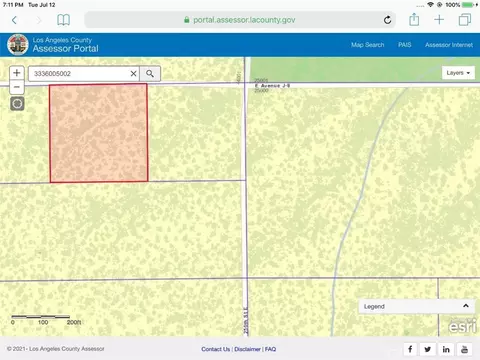Image resolution: width=480 pixels, height=360 pixels.
Task: Open the Facebook social icon
Action: point(410,349)
